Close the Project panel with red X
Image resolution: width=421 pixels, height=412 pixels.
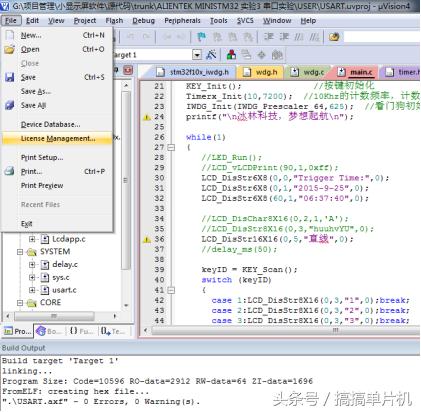[x=128, y=70]
